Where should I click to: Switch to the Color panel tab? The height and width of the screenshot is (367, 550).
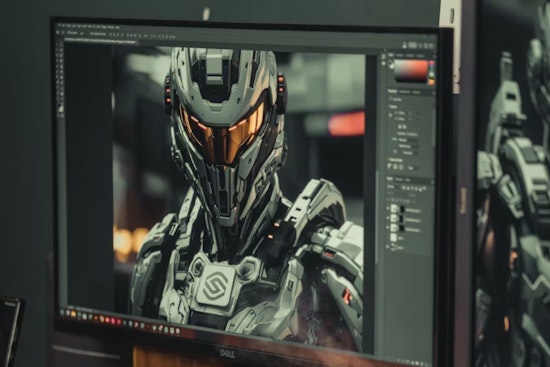coord(391,55)
